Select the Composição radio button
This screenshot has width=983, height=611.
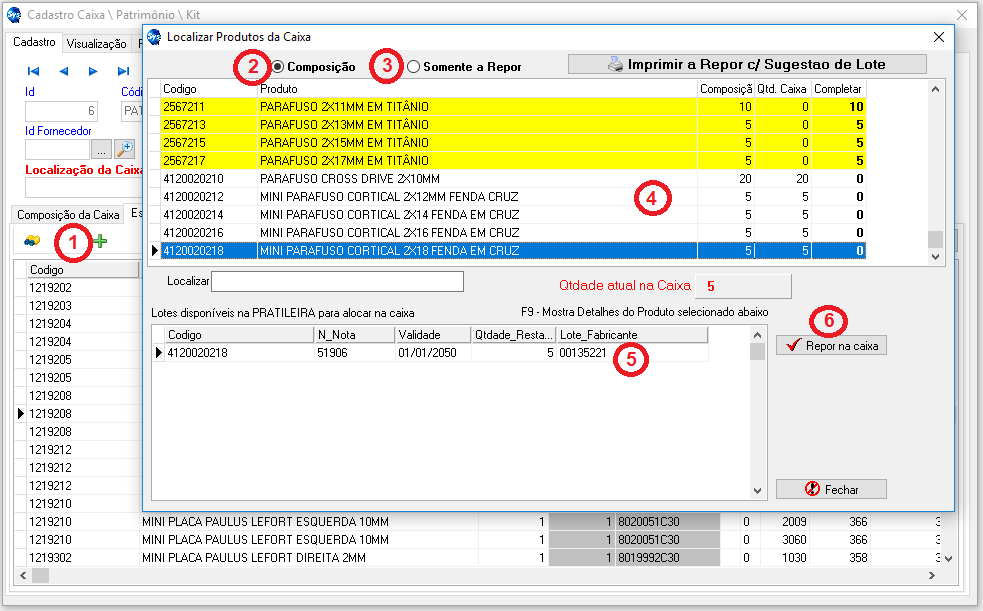tap(278, 67)
